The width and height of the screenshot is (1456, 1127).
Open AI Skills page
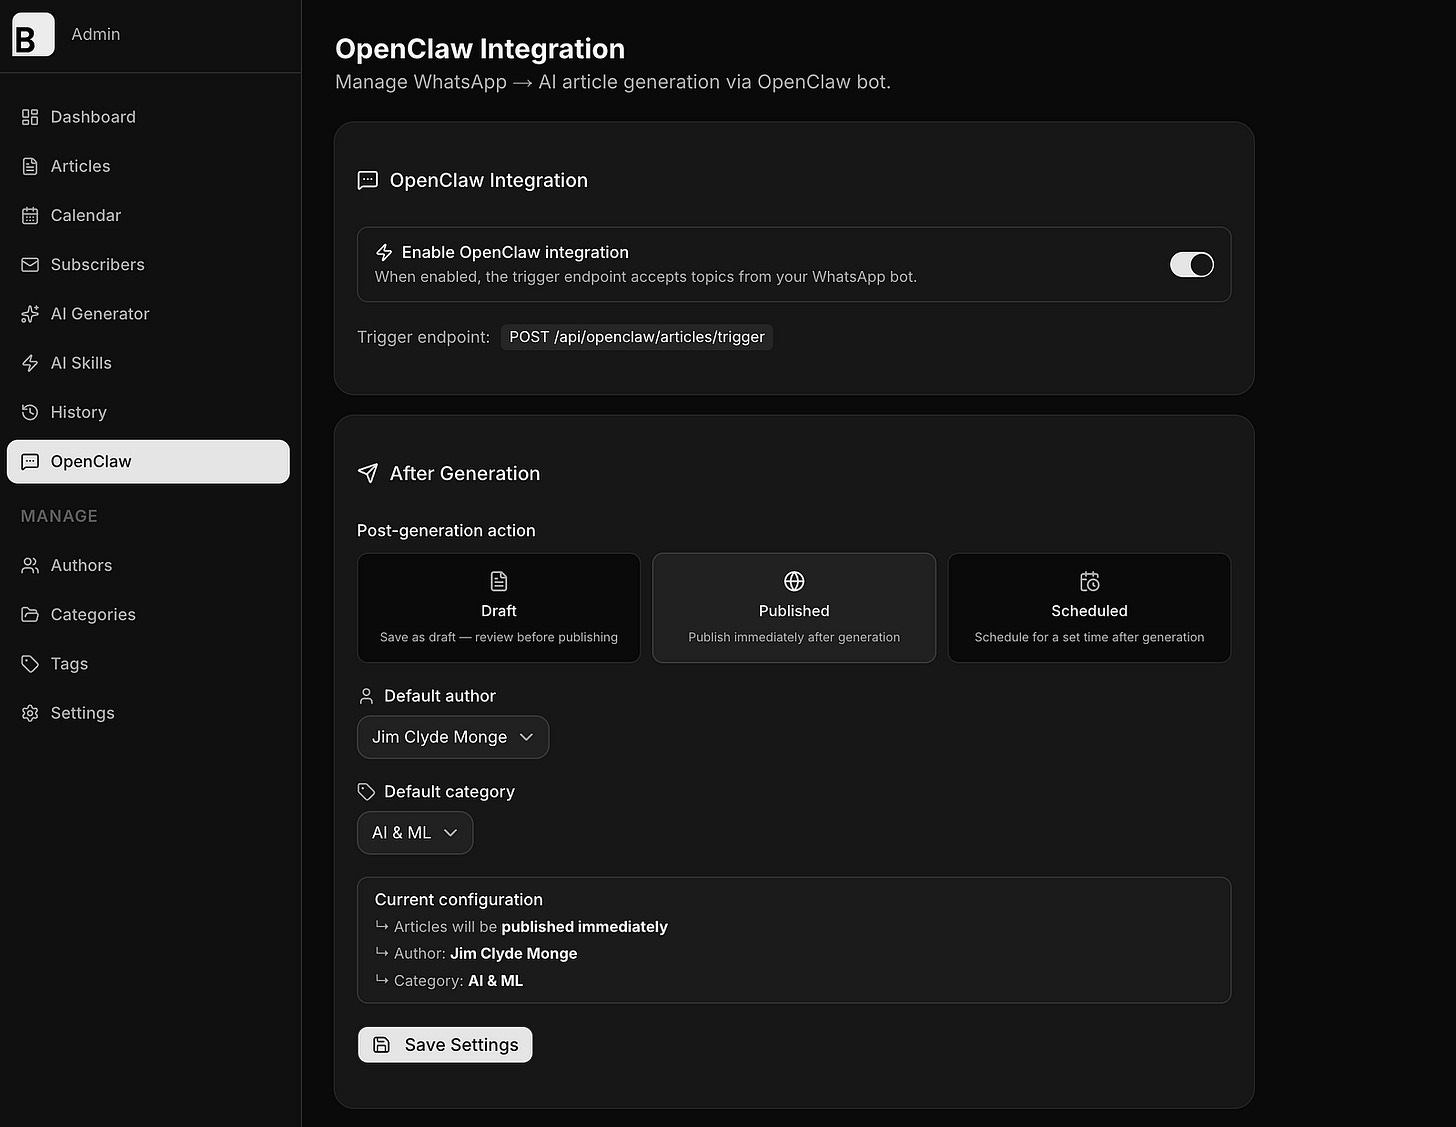[148, 363]
